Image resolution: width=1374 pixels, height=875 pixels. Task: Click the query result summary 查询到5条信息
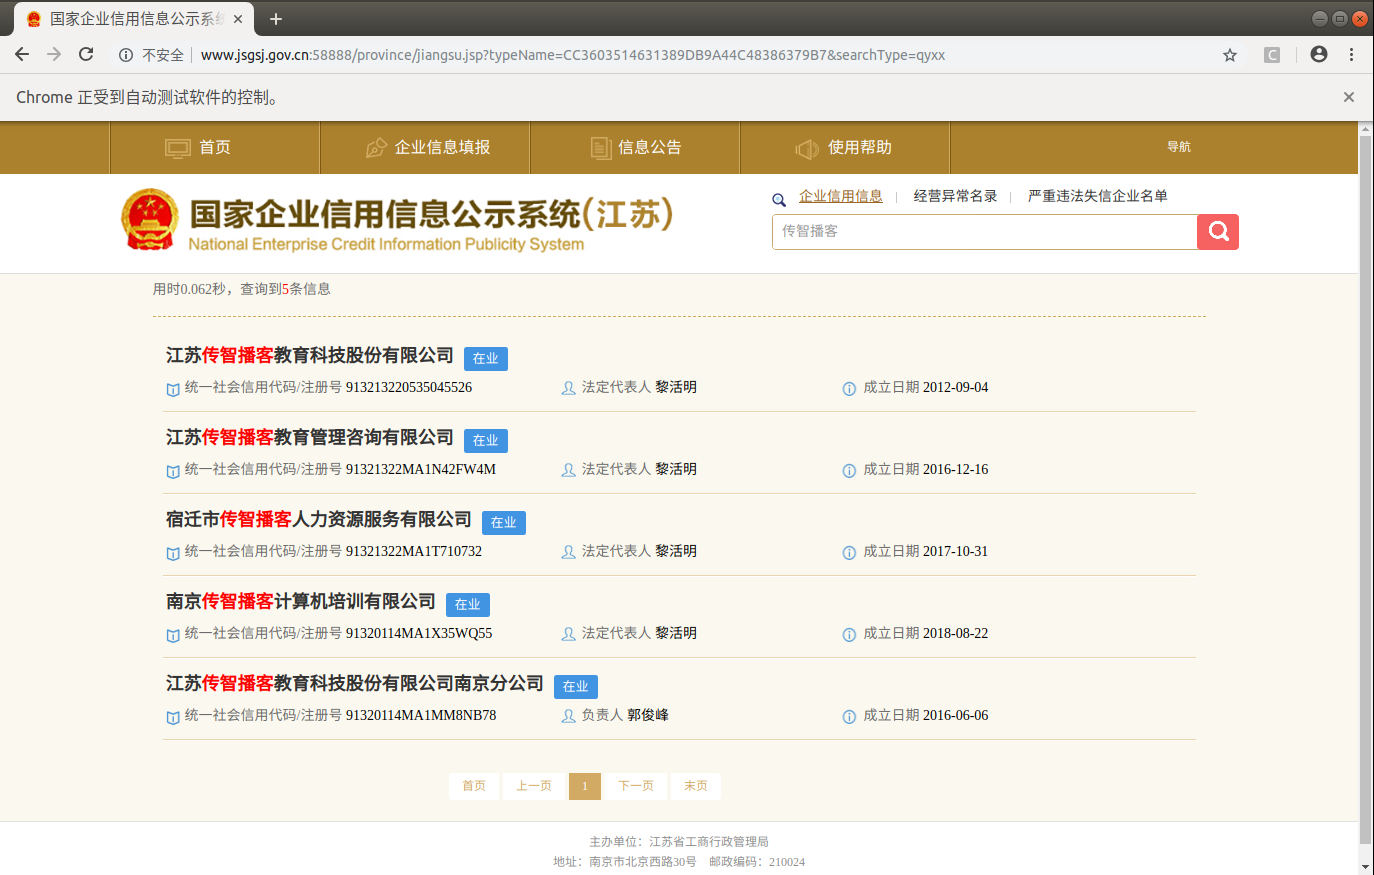click(285, 289)
